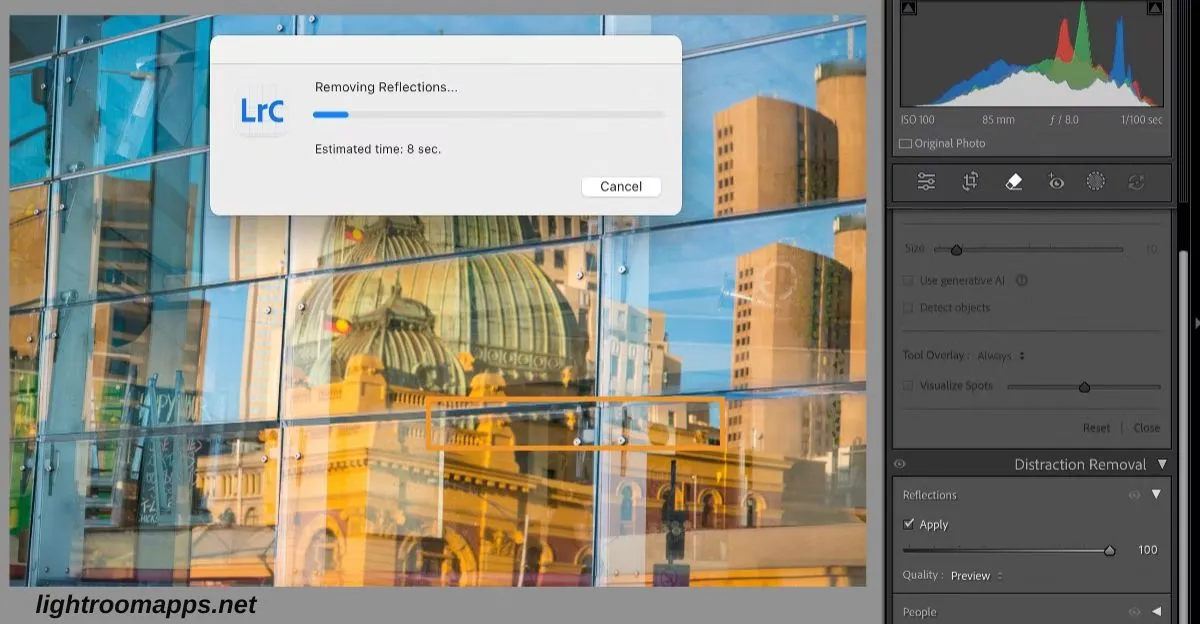Open the Crop & Straighten tool

click(969, 181)
